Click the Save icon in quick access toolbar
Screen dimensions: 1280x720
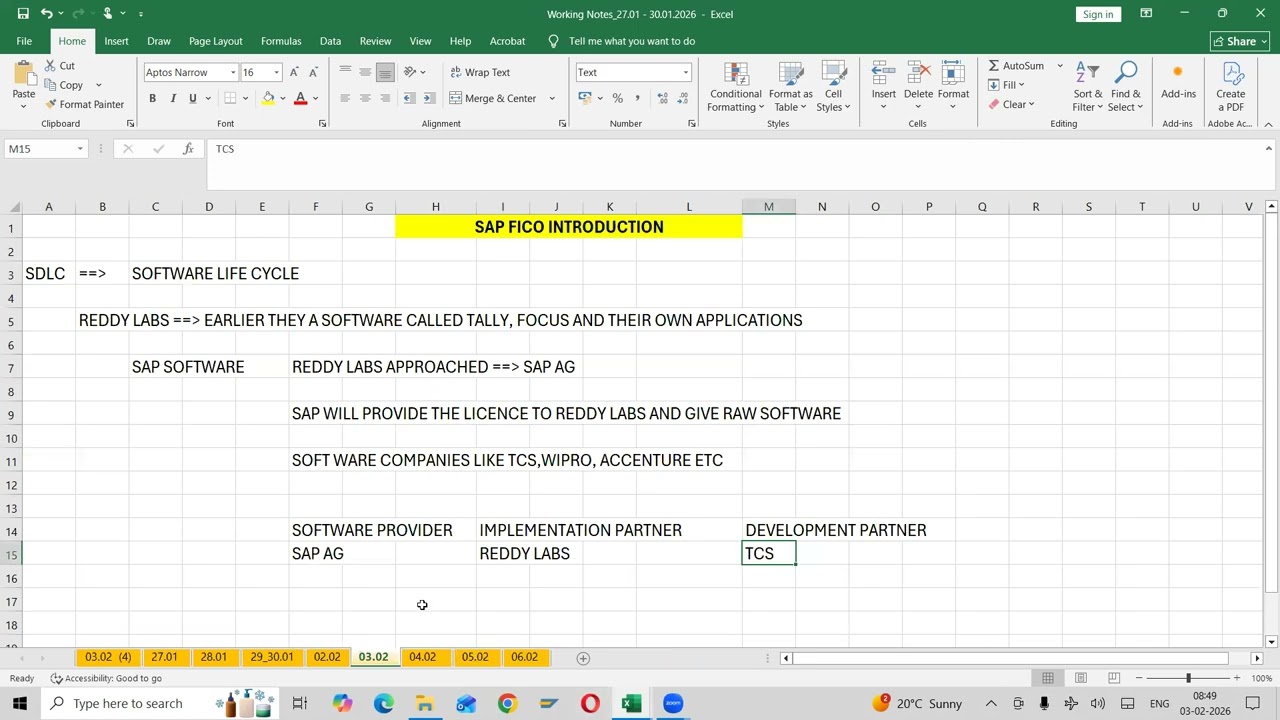point(22,14)
